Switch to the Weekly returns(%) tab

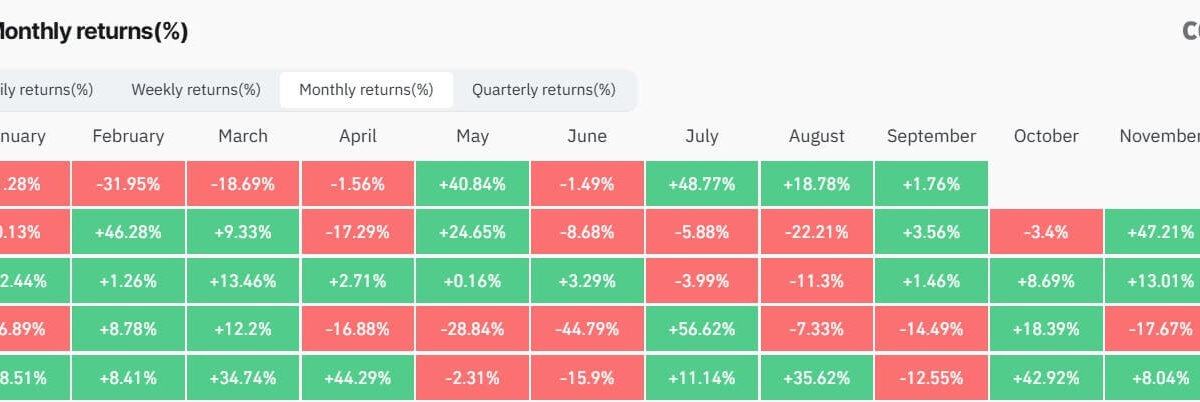196,90
